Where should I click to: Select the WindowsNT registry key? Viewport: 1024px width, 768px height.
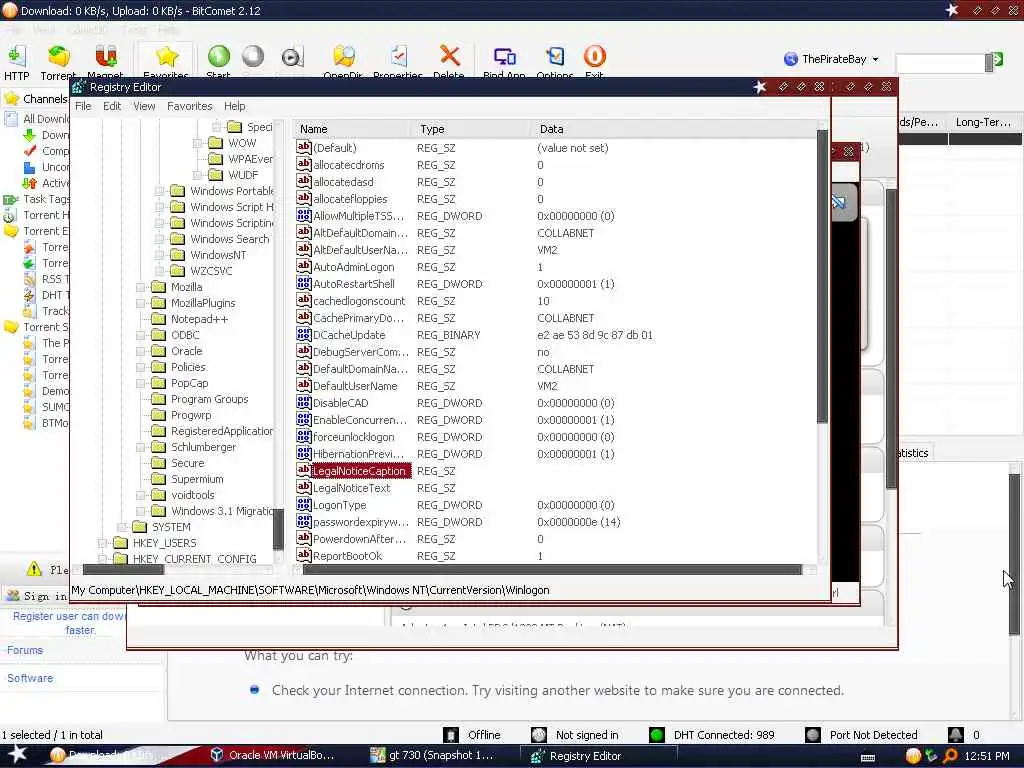pos(218,255)
